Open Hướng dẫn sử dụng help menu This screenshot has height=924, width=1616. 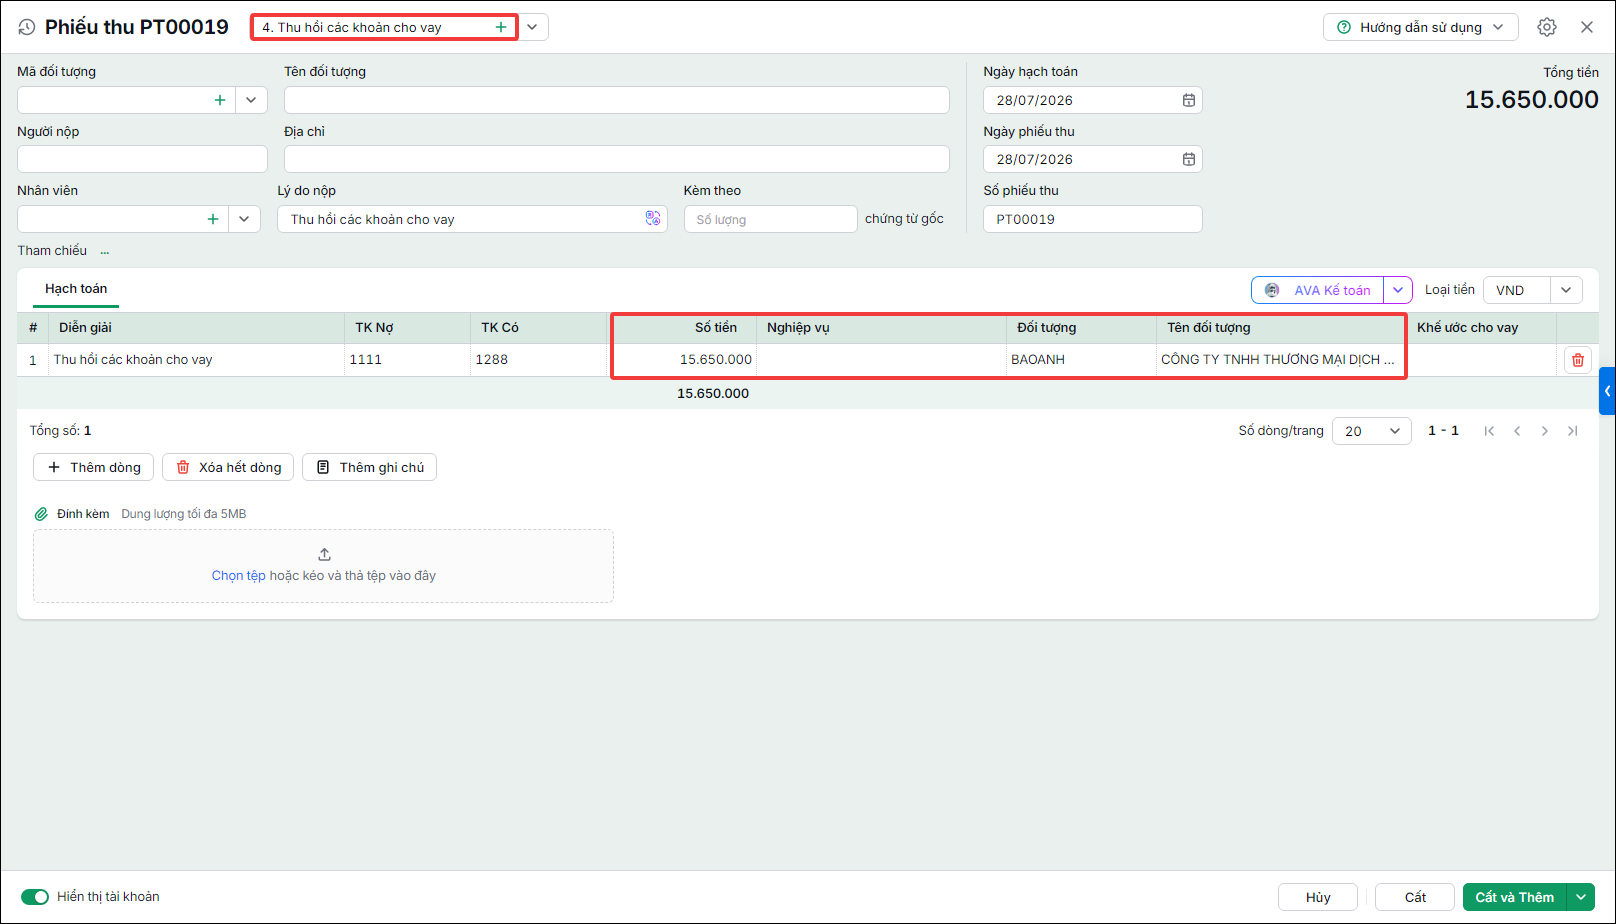point(1420,27)
